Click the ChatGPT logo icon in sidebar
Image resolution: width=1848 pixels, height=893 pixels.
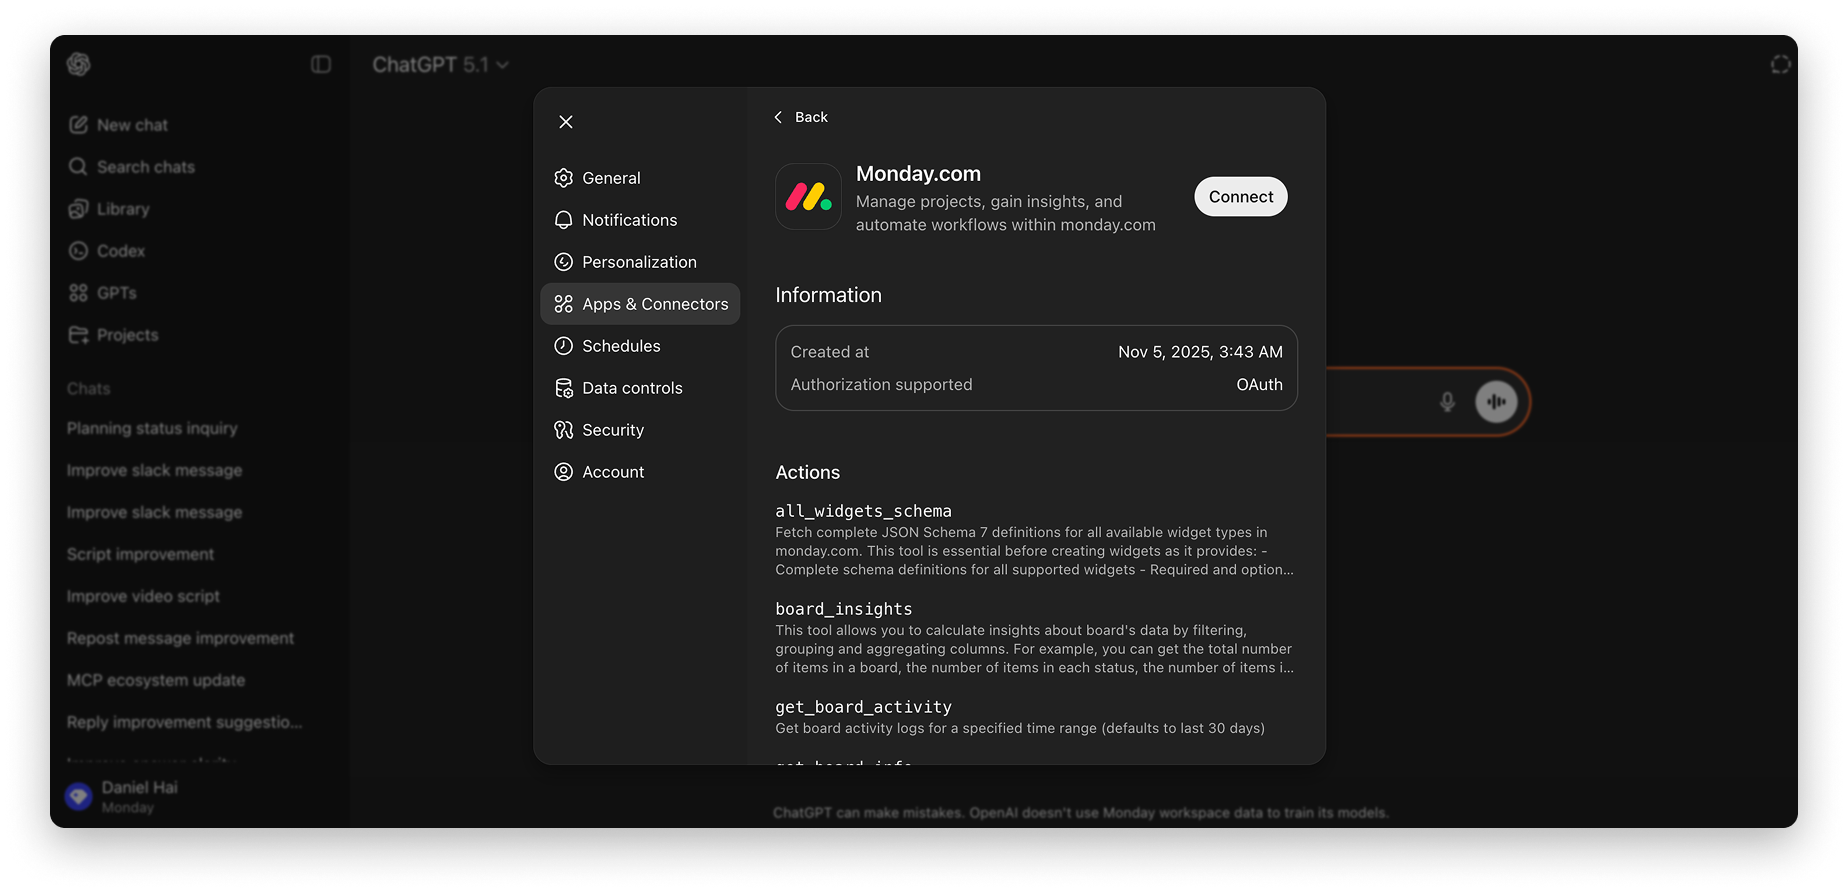pyautogui.click(x=79, y=64)
